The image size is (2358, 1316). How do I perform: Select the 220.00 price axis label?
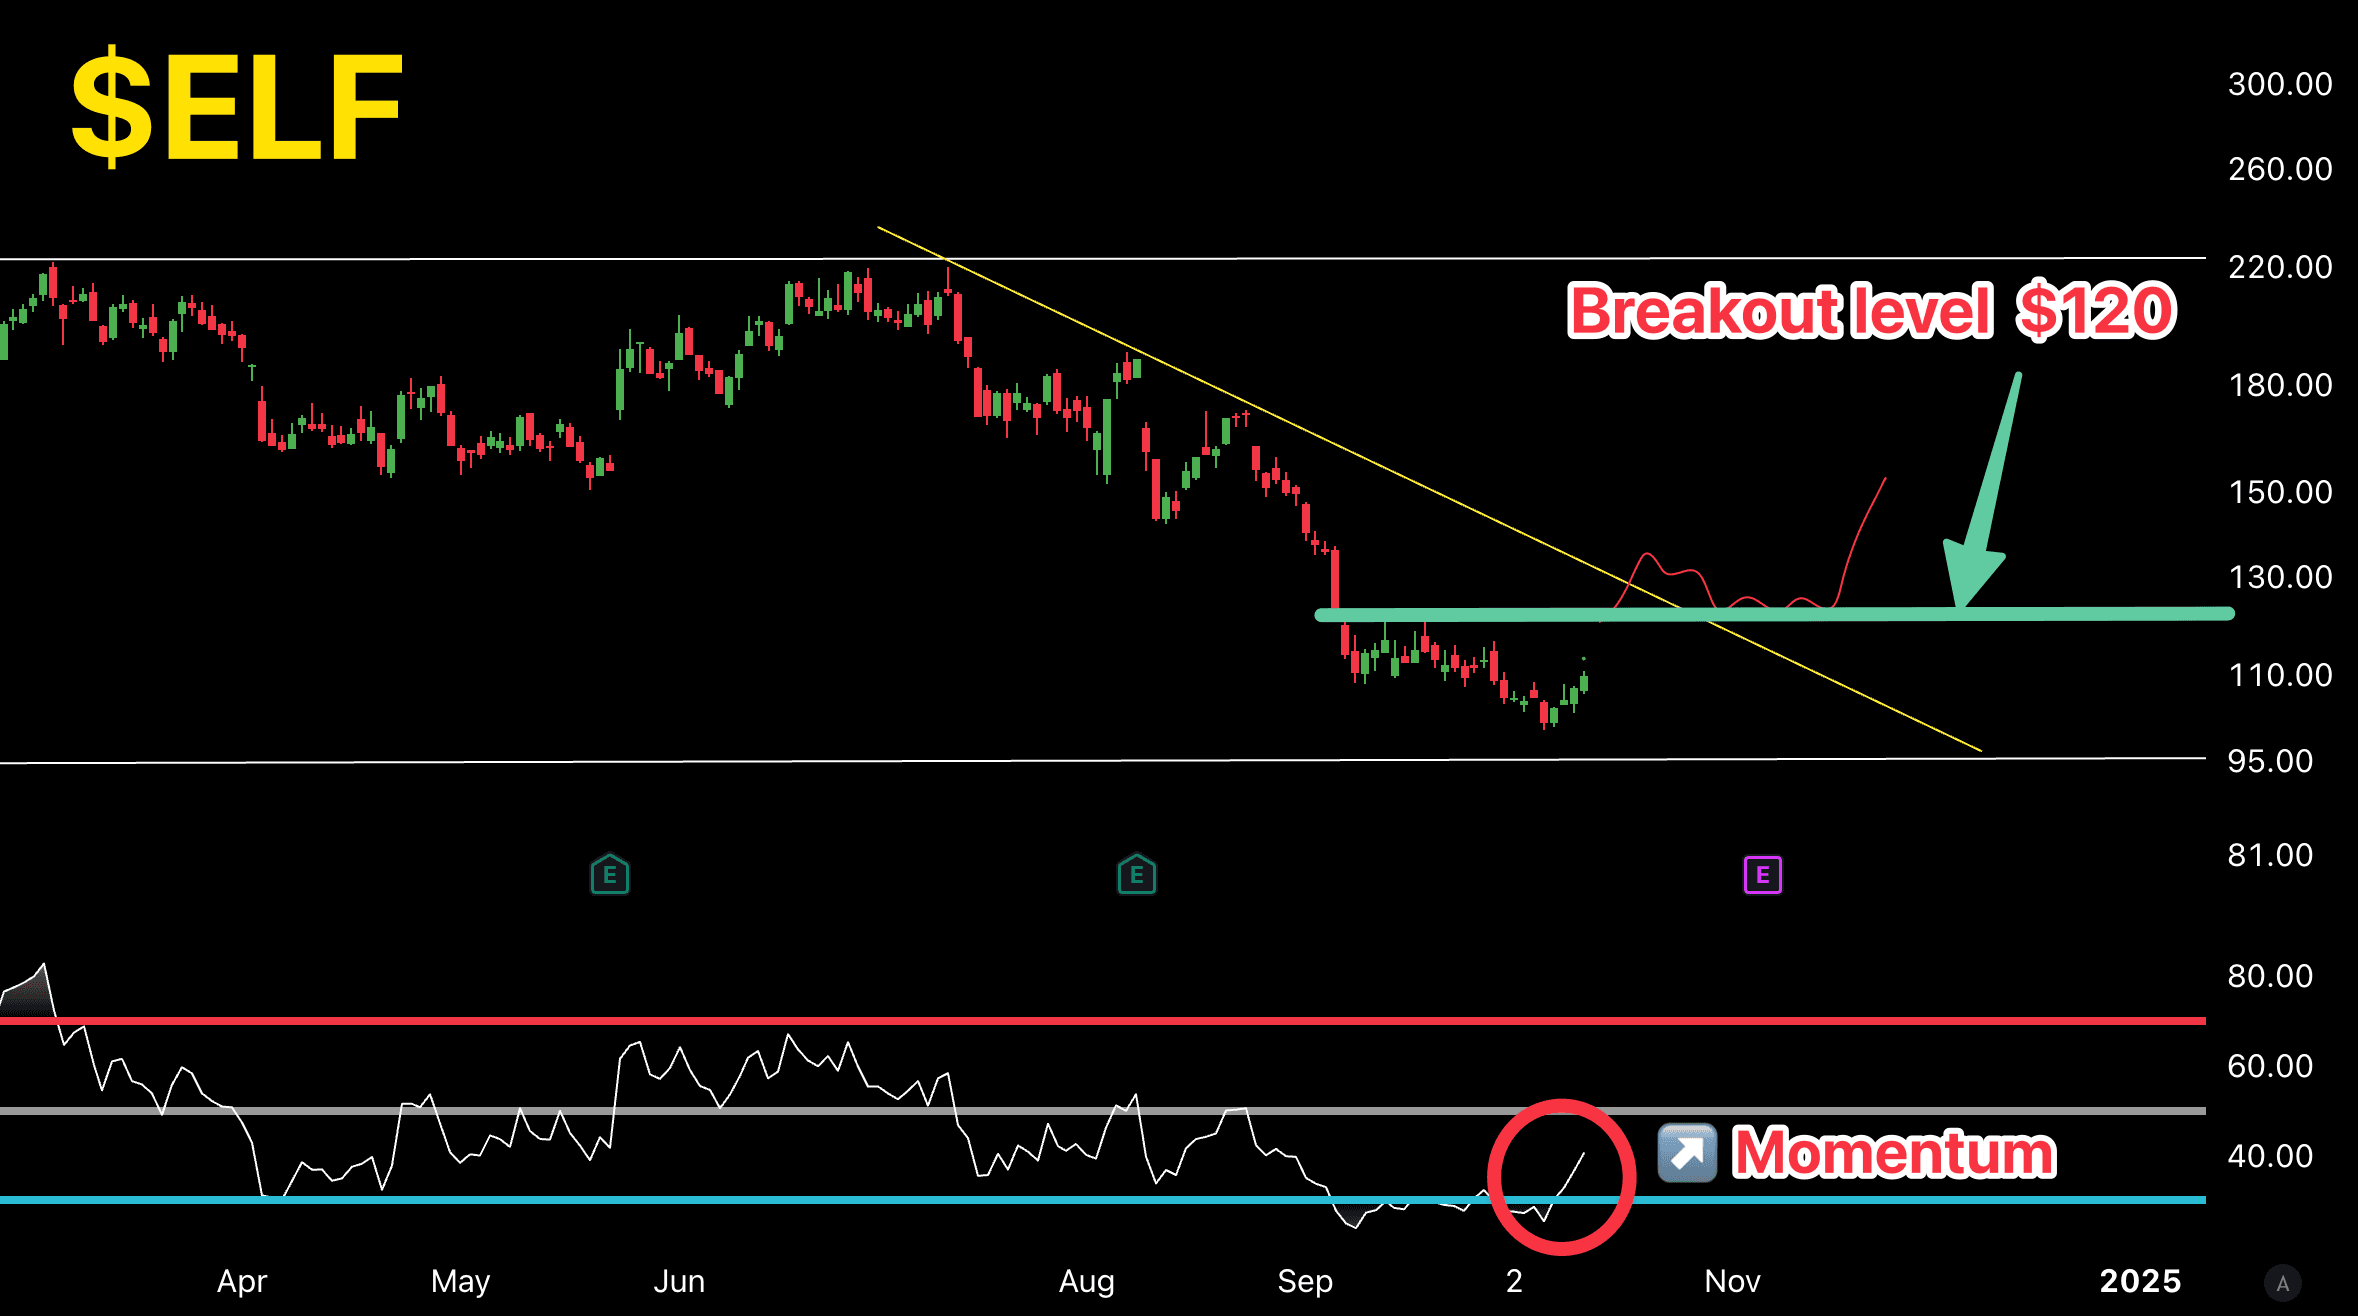[2280, 267]
